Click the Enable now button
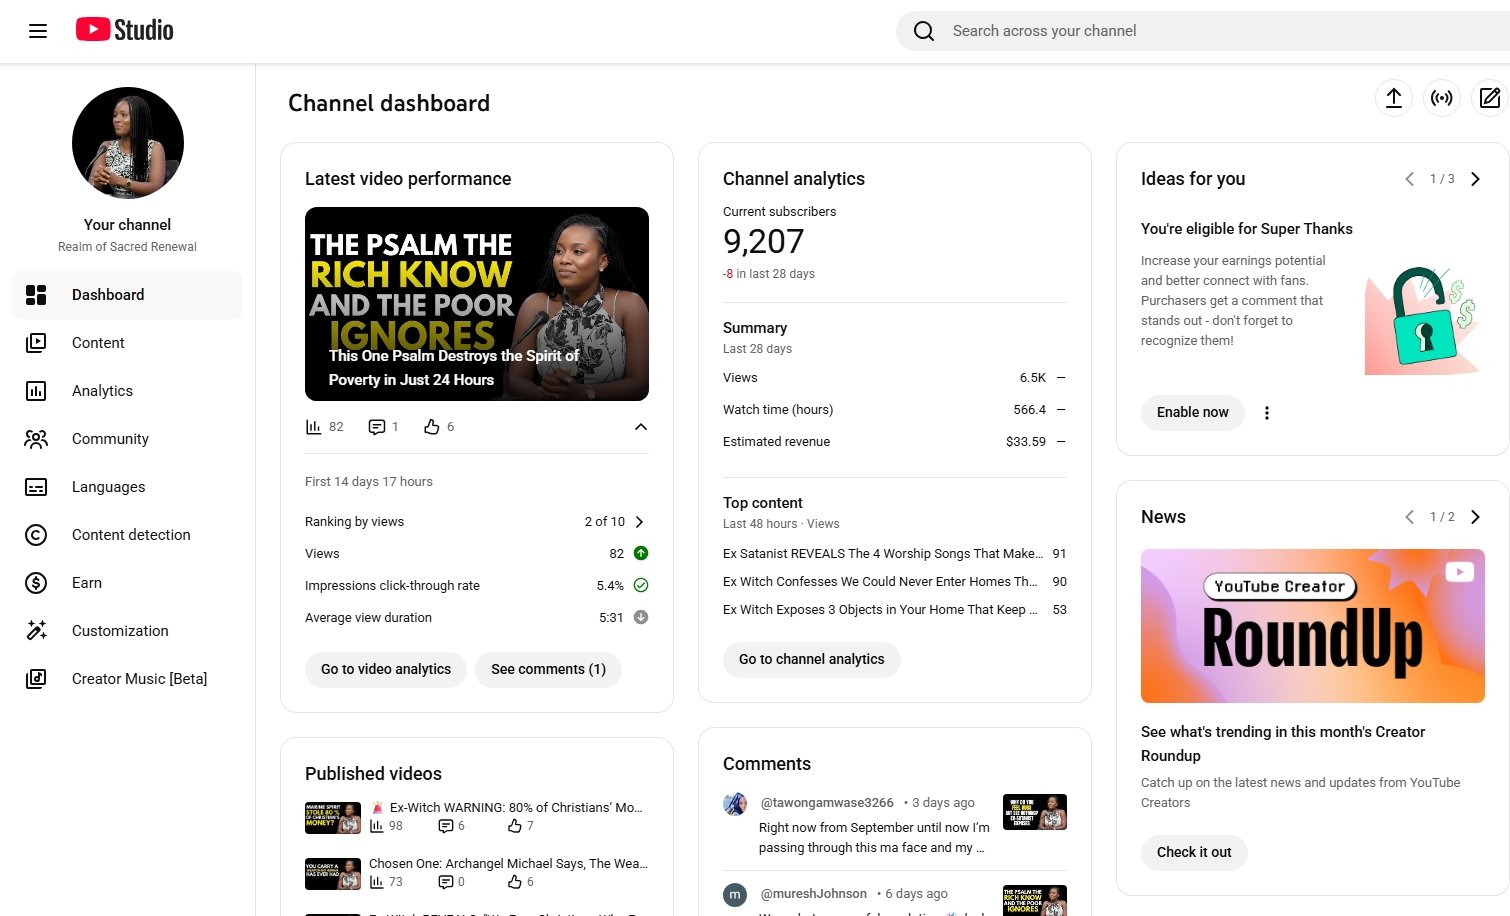Screen dimensions: 1510x916 click(1192, 412)
